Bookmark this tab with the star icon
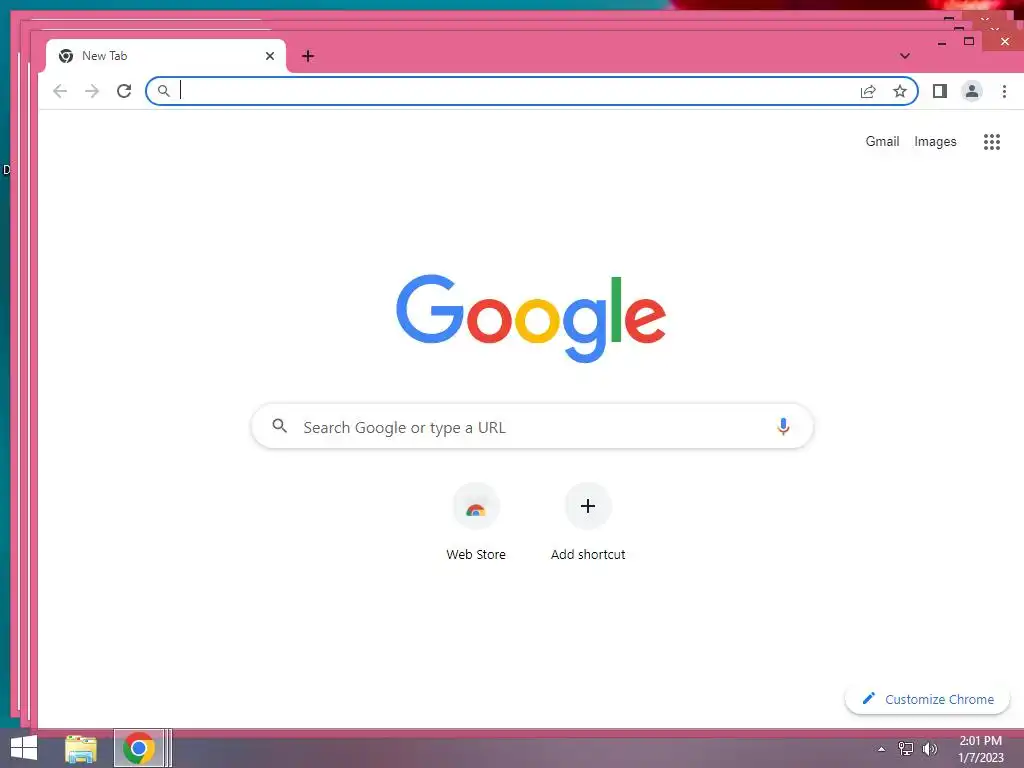Viewport: 1024px width, 768px height. pos(900,91)
